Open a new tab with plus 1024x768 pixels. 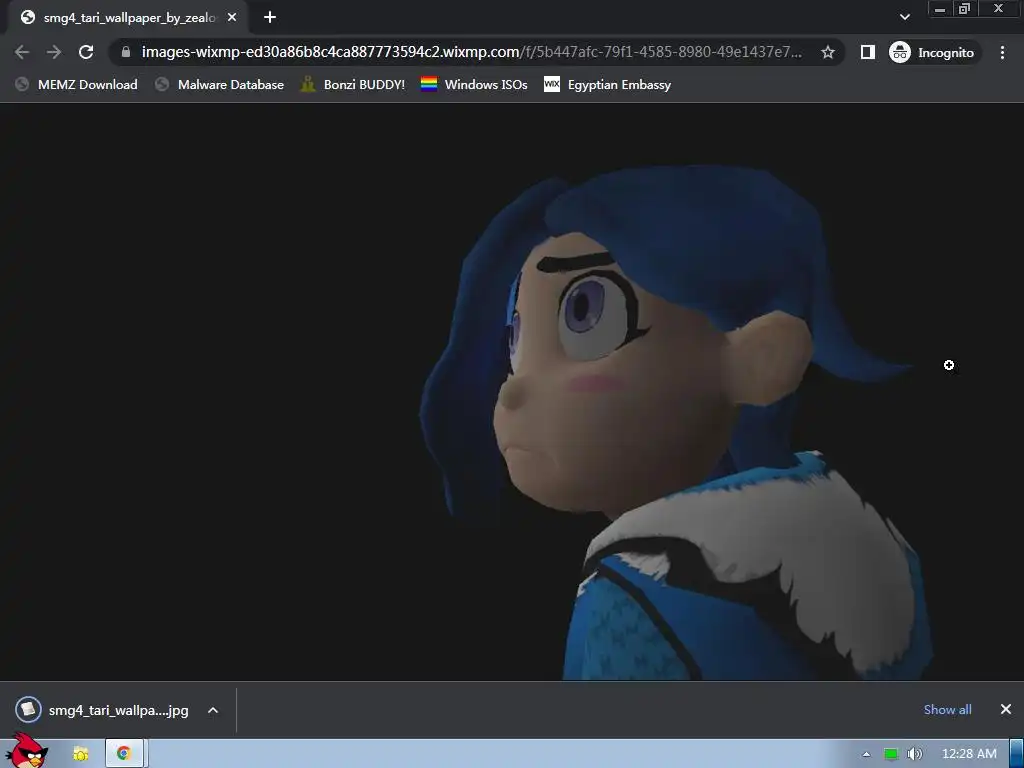pyautogui.click(x=270, y=18)
